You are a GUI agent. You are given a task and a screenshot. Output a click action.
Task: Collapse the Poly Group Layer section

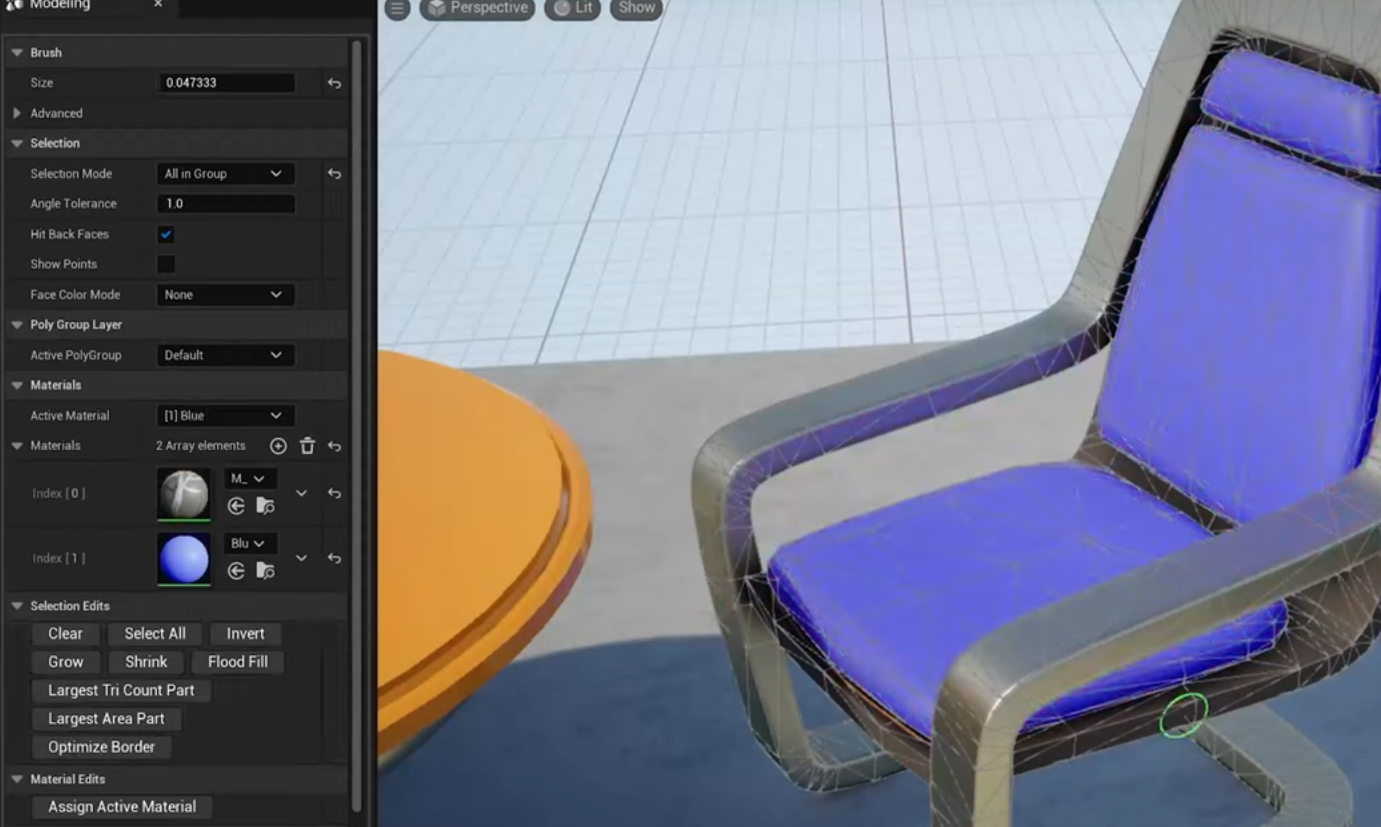pyautogui.click(x=17, y=325)
